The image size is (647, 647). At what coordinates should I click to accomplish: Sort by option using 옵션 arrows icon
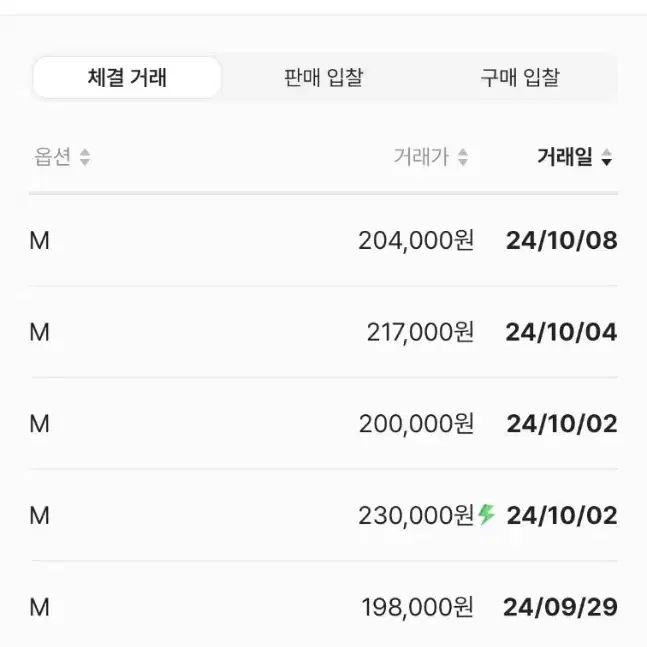pos(85,157)
